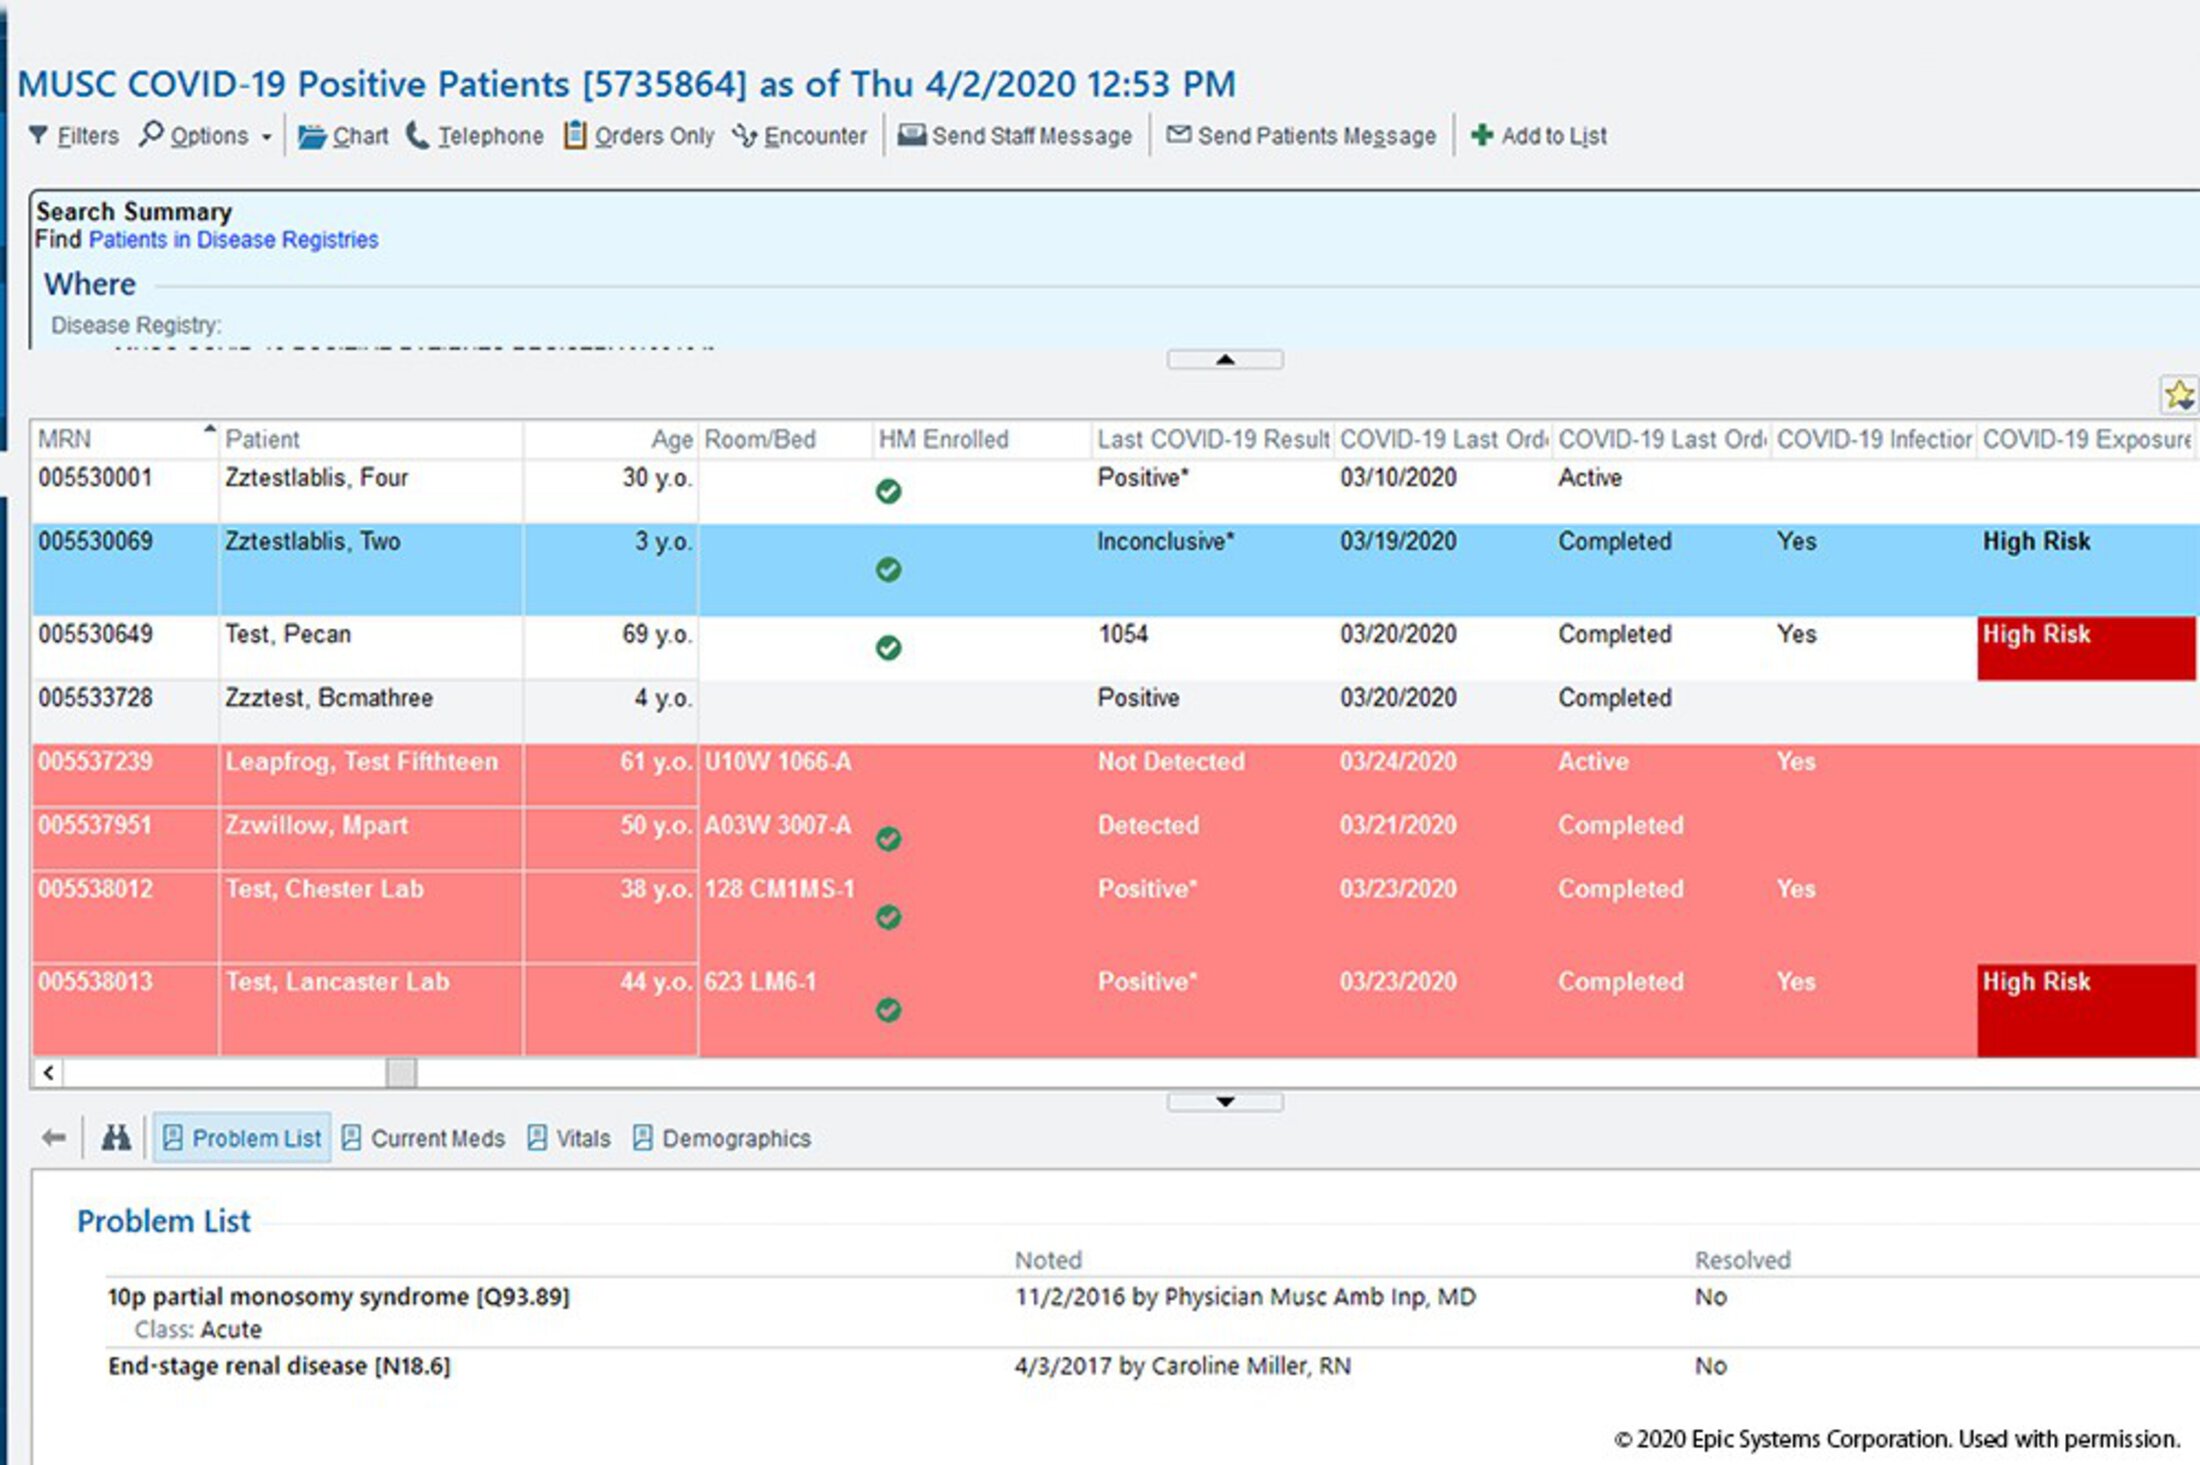Collapse the Search Summary with up arrow
This screenshot has width=2200, height=1465.
(x=1225, y=359)
